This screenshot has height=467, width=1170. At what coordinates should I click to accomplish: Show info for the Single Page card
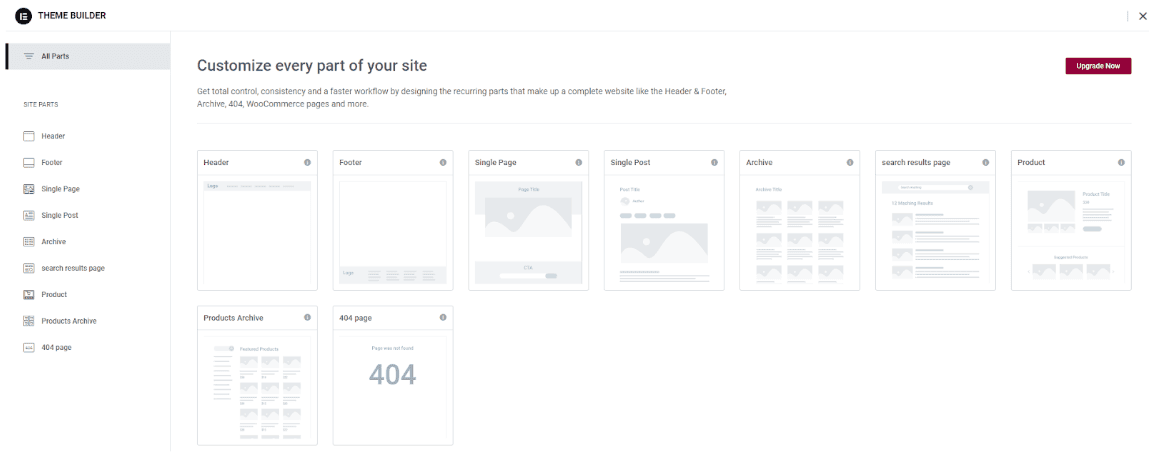(x=579, y=163)
